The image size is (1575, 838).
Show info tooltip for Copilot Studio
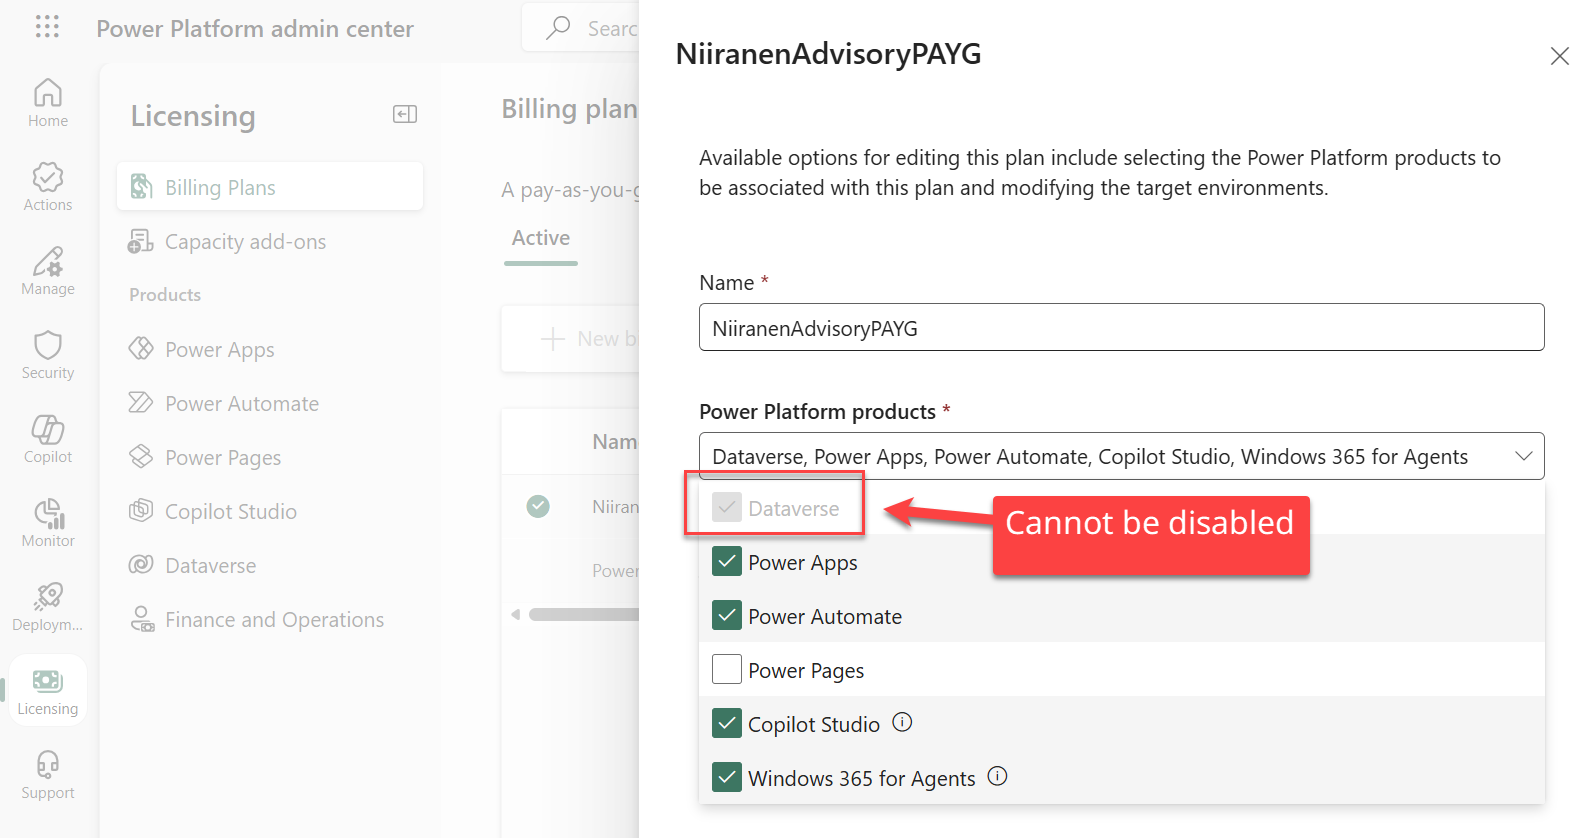tap(902, 722)
